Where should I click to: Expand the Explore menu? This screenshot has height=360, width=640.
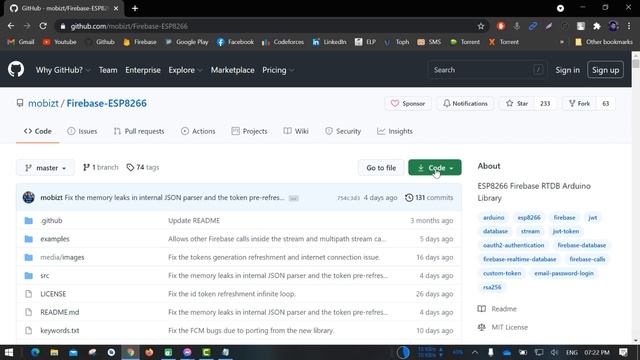click(186, 70)
